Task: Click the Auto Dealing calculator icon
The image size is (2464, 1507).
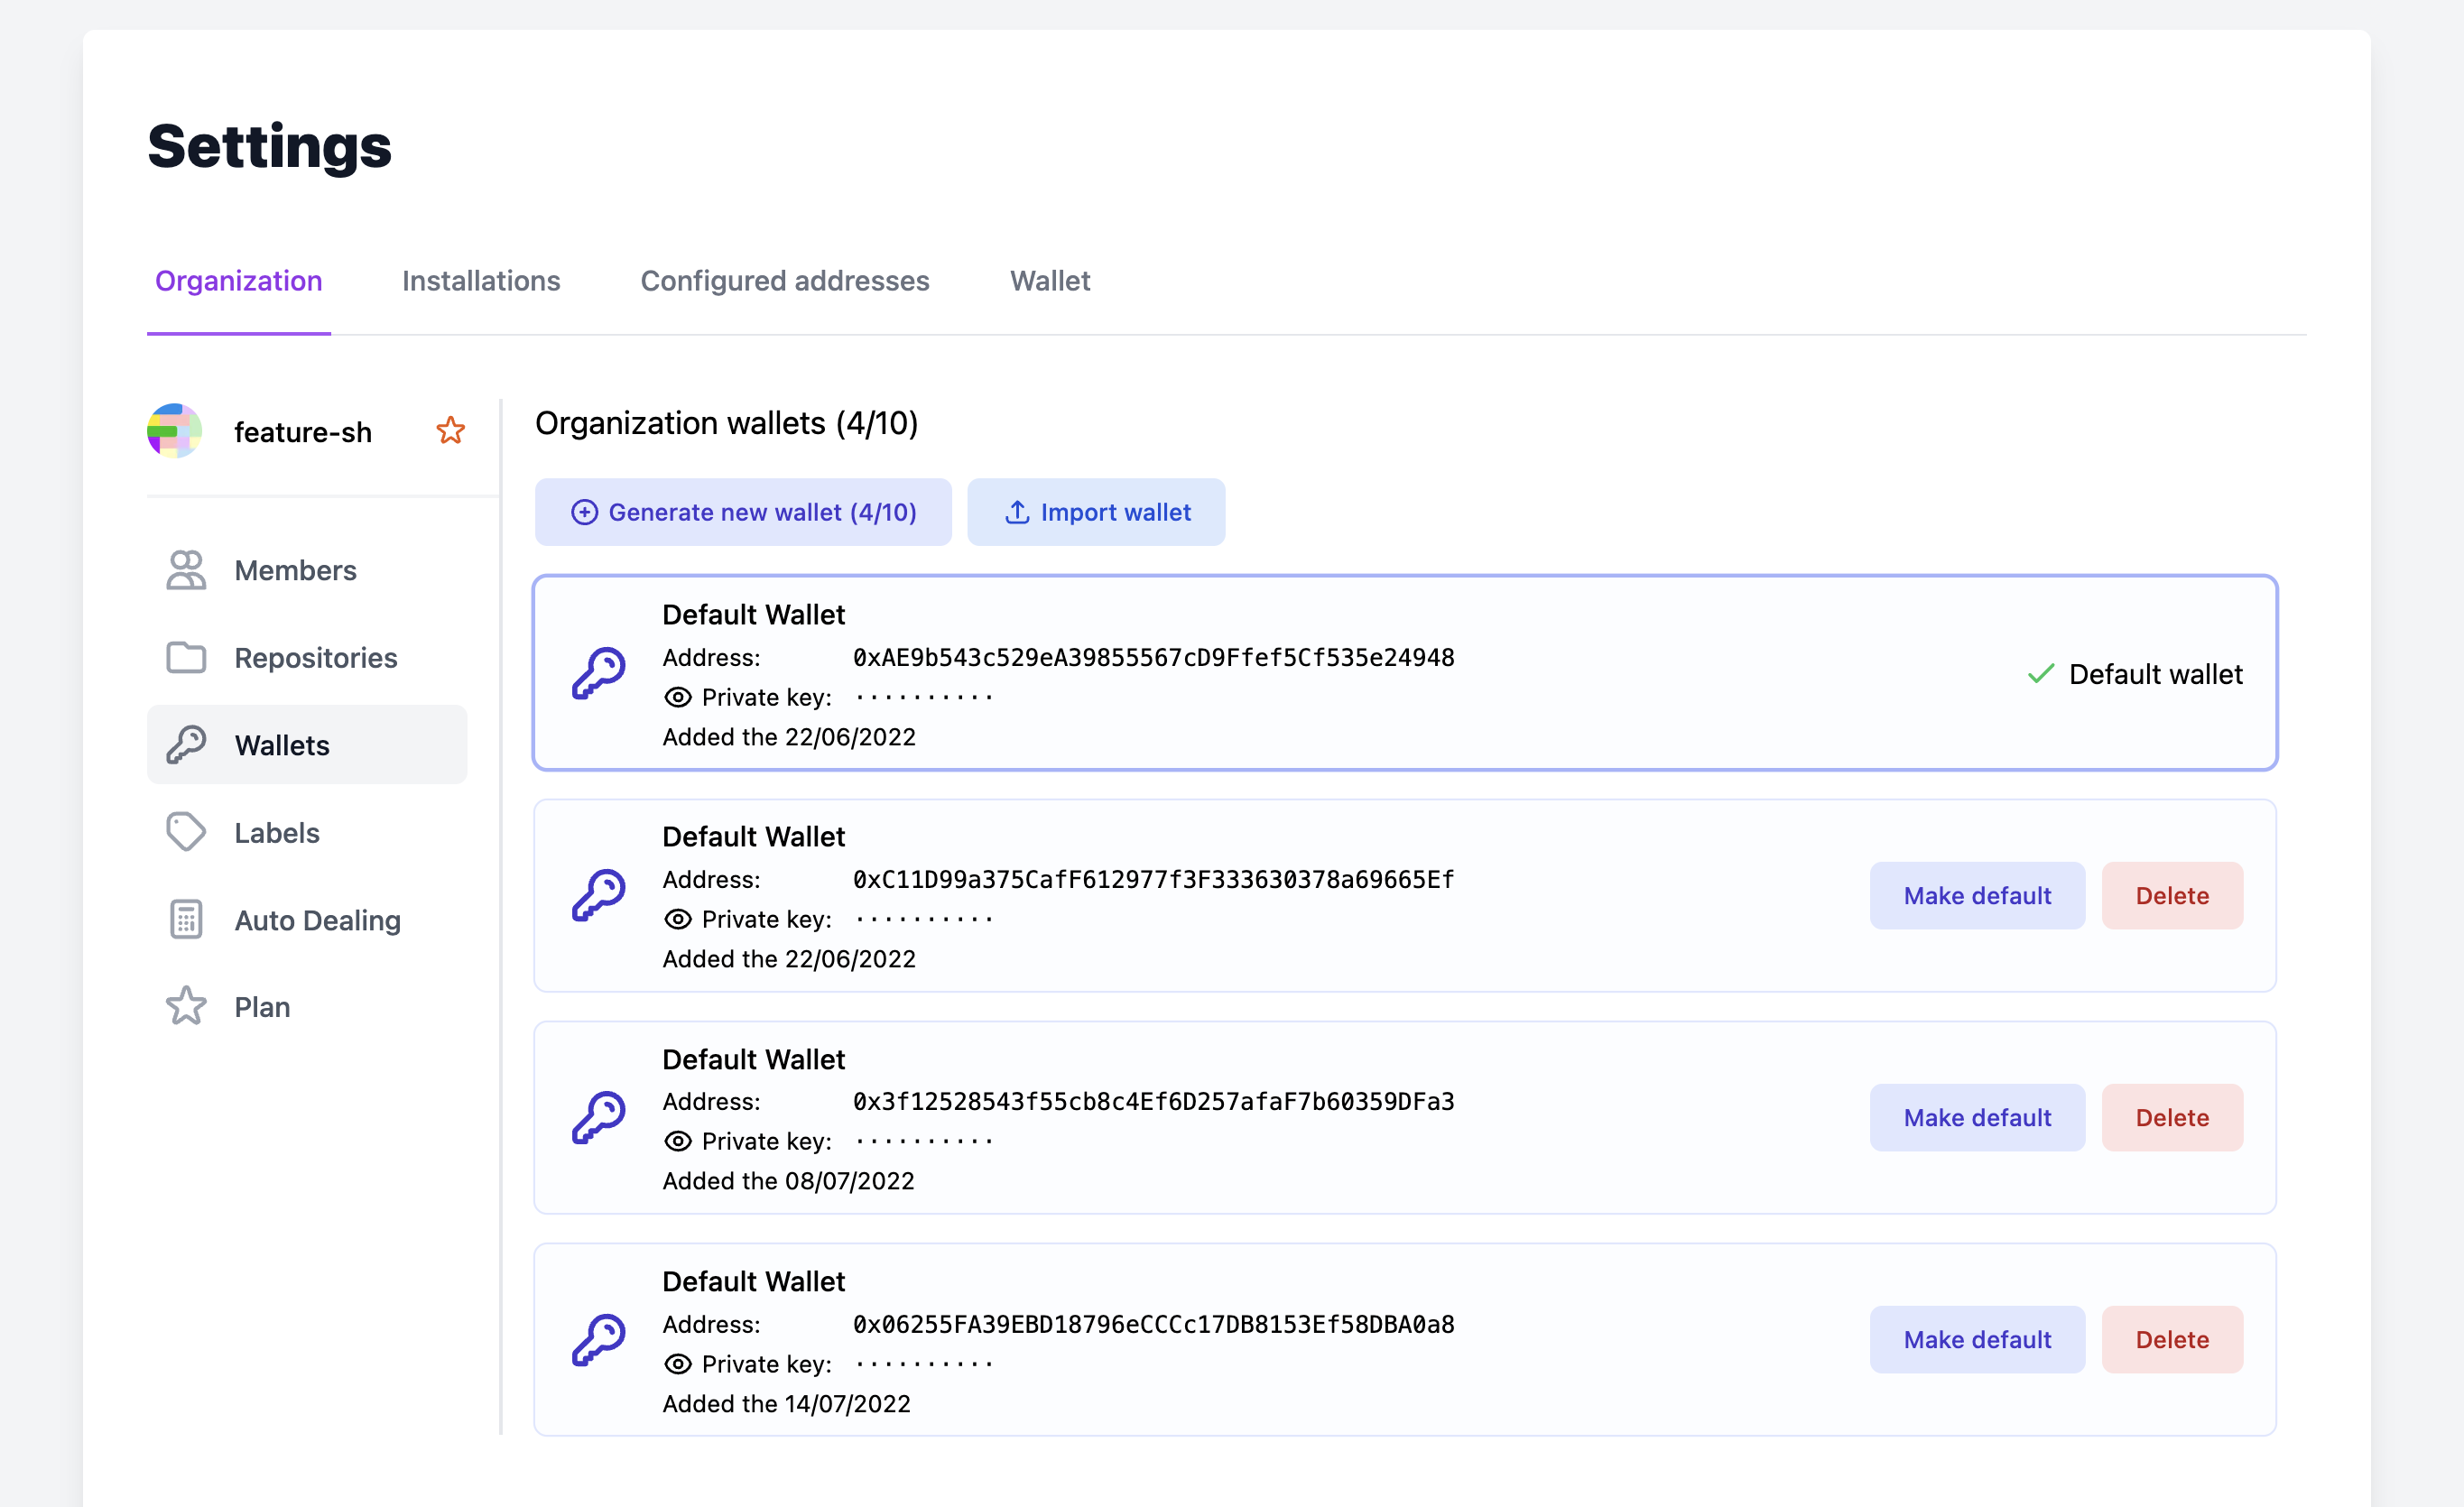Action: click(x=186, y=920)
